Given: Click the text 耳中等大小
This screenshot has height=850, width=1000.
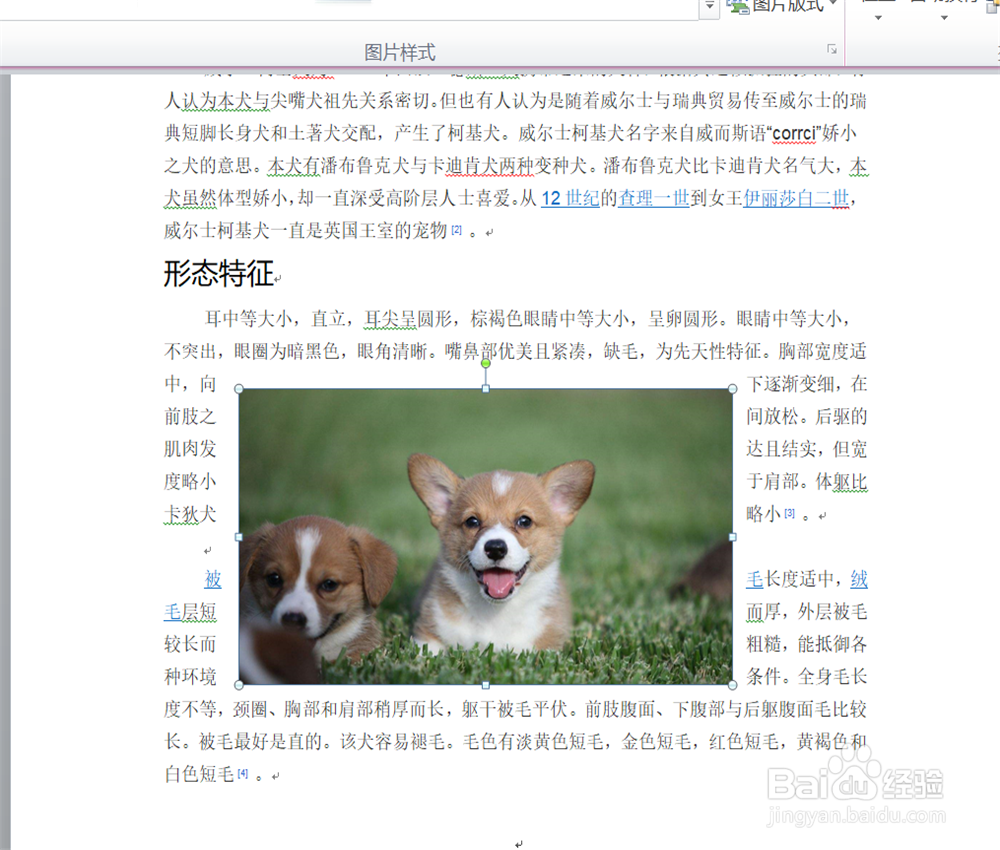Looking at the screenshot, I should (249, 318).
